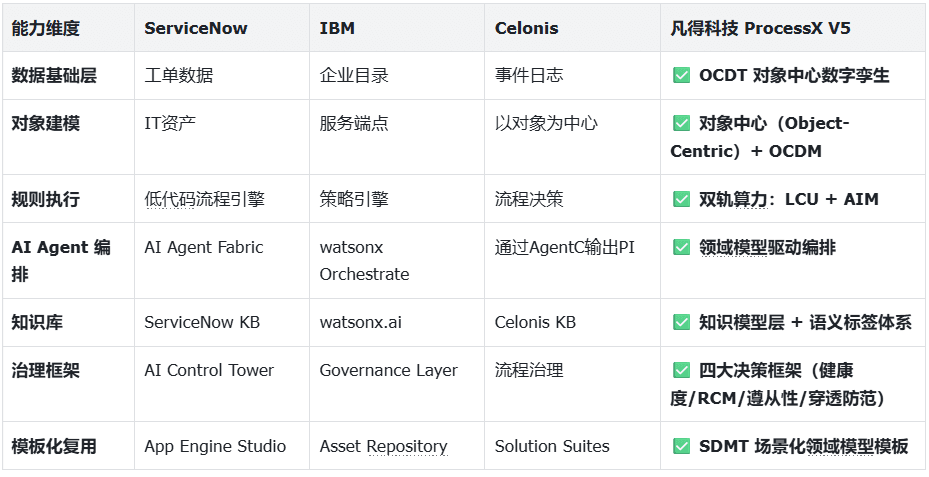The image size is (929, 477).
Task: Click the green check emoji beside 双轨算力
Action: coord(681,199)
